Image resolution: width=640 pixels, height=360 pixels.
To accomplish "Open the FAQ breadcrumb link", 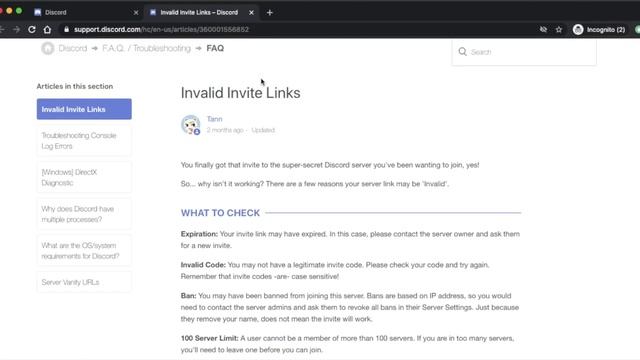I will click(x=215, y=48).
